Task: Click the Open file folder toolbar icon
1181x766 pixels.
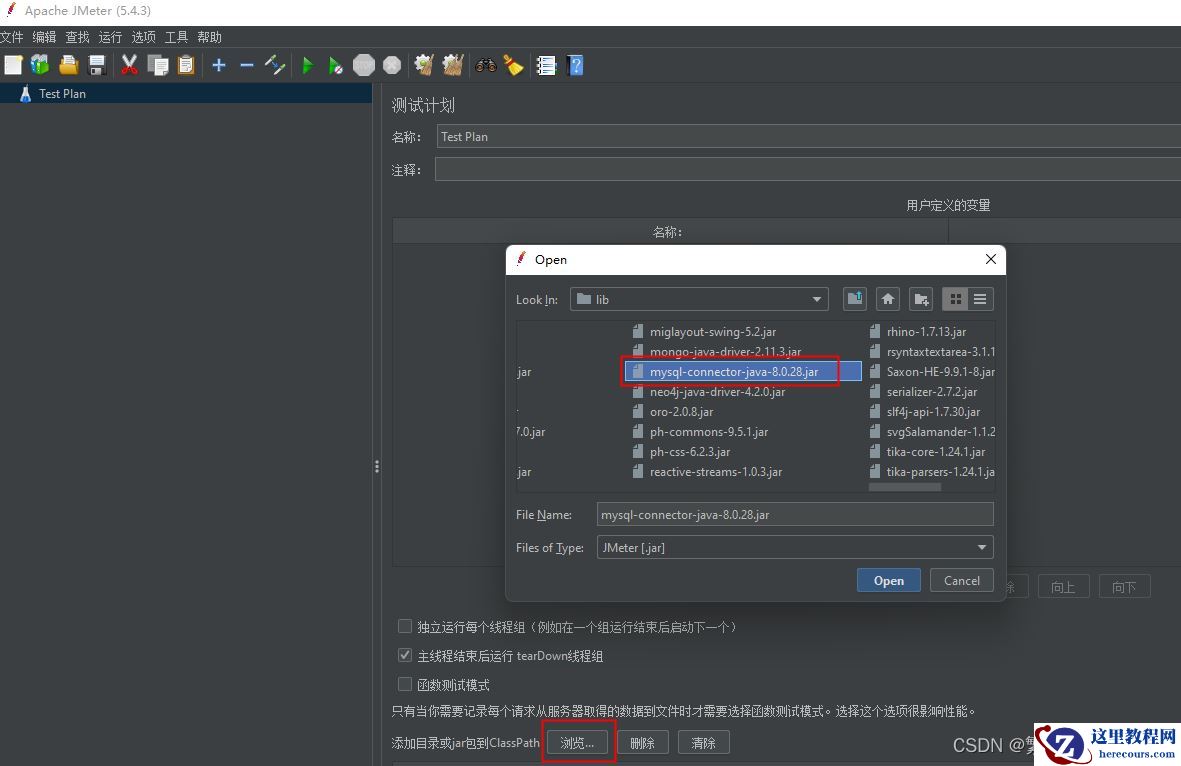Action: [x=69, y=66]
